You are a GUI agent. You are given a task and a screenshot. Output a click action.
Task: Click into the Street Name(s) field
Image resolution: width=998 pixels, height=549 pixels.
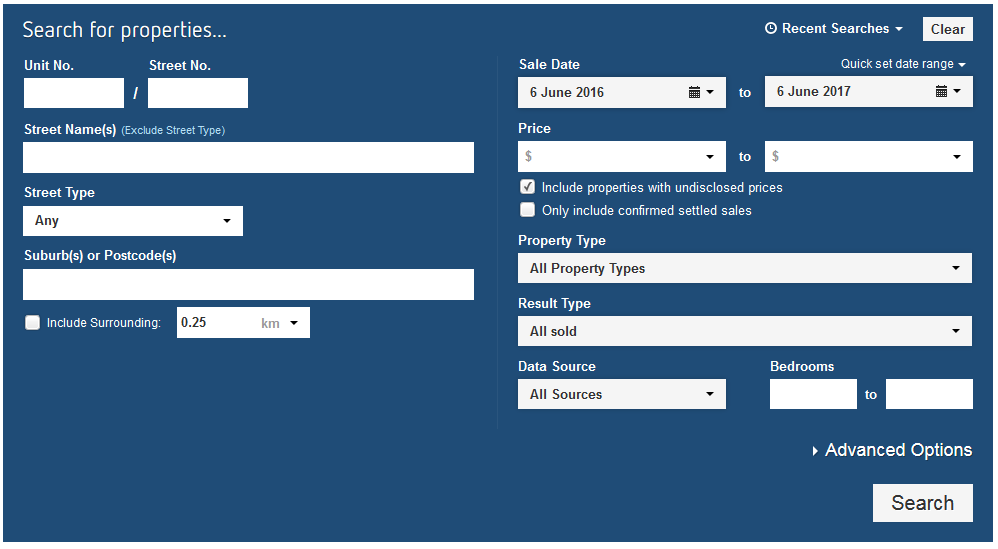248,158
